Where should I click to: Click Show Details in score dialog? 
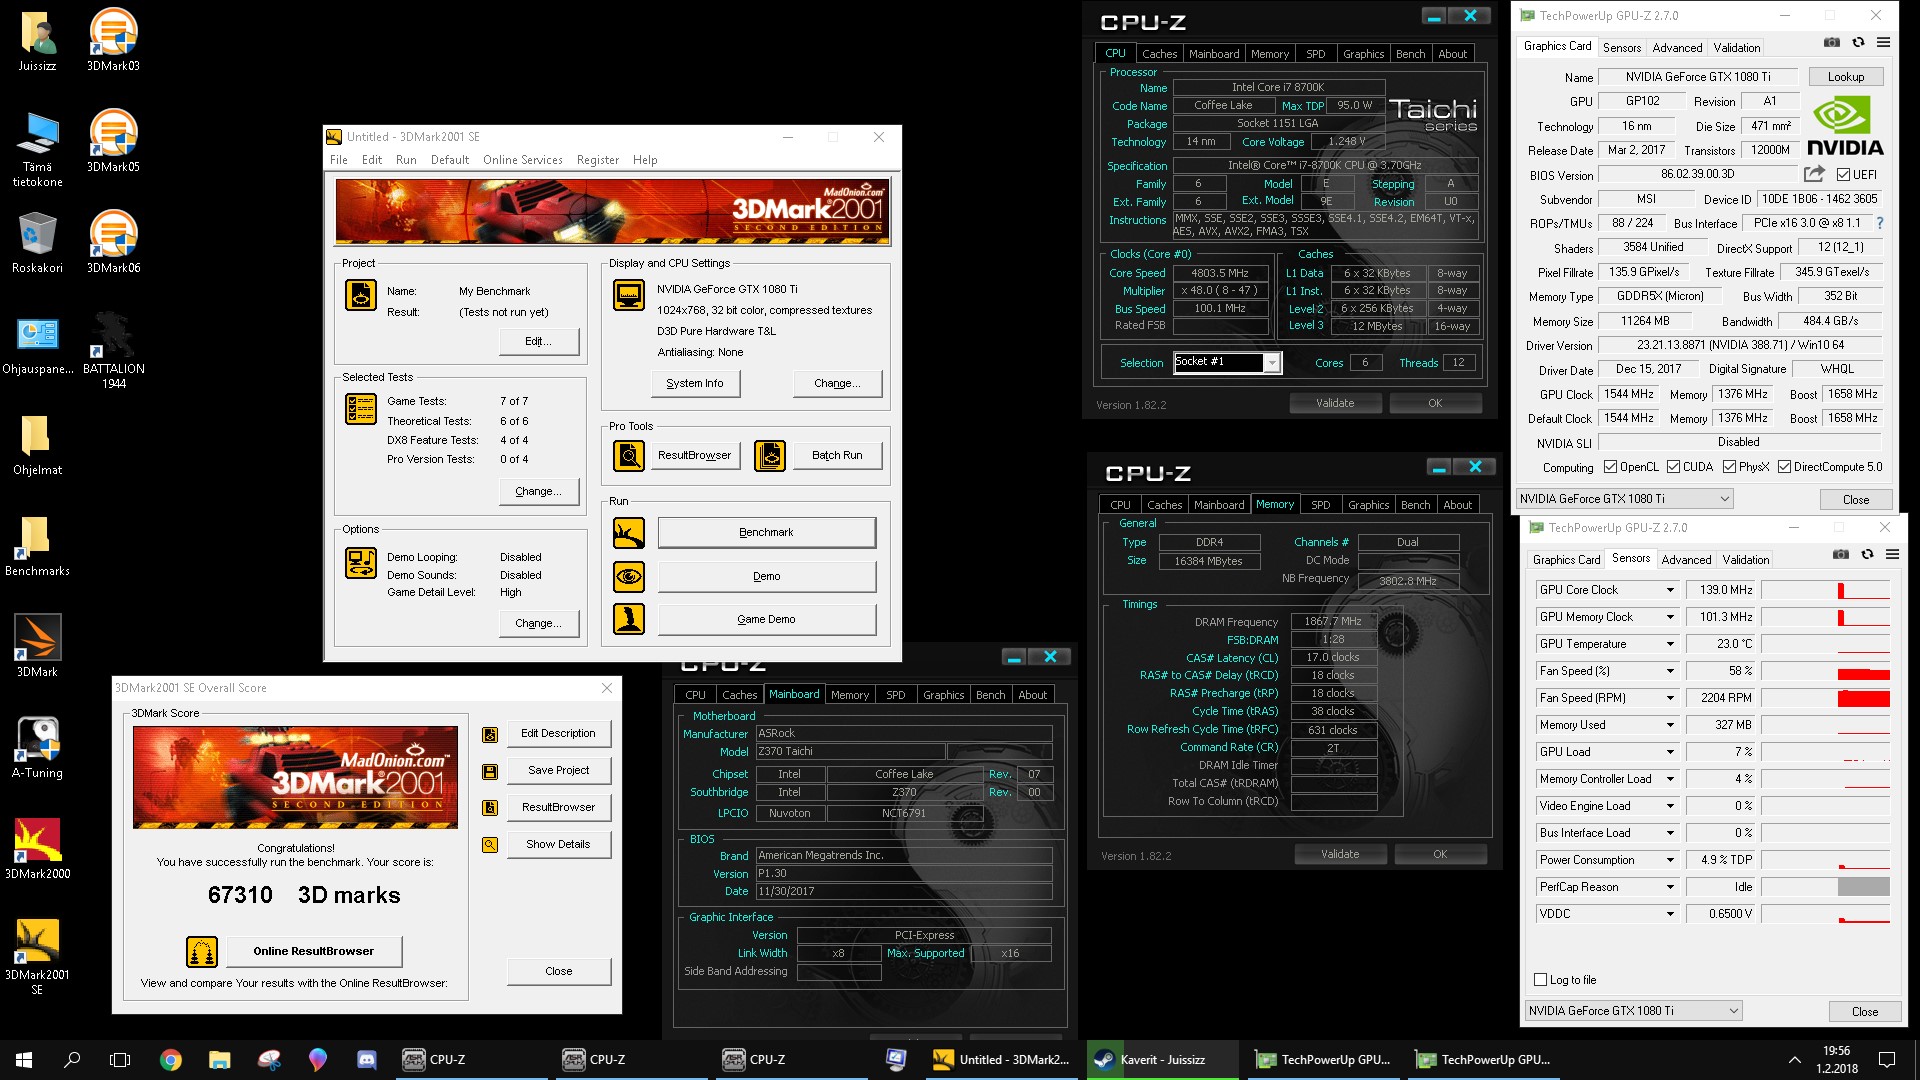coord(558,844)
